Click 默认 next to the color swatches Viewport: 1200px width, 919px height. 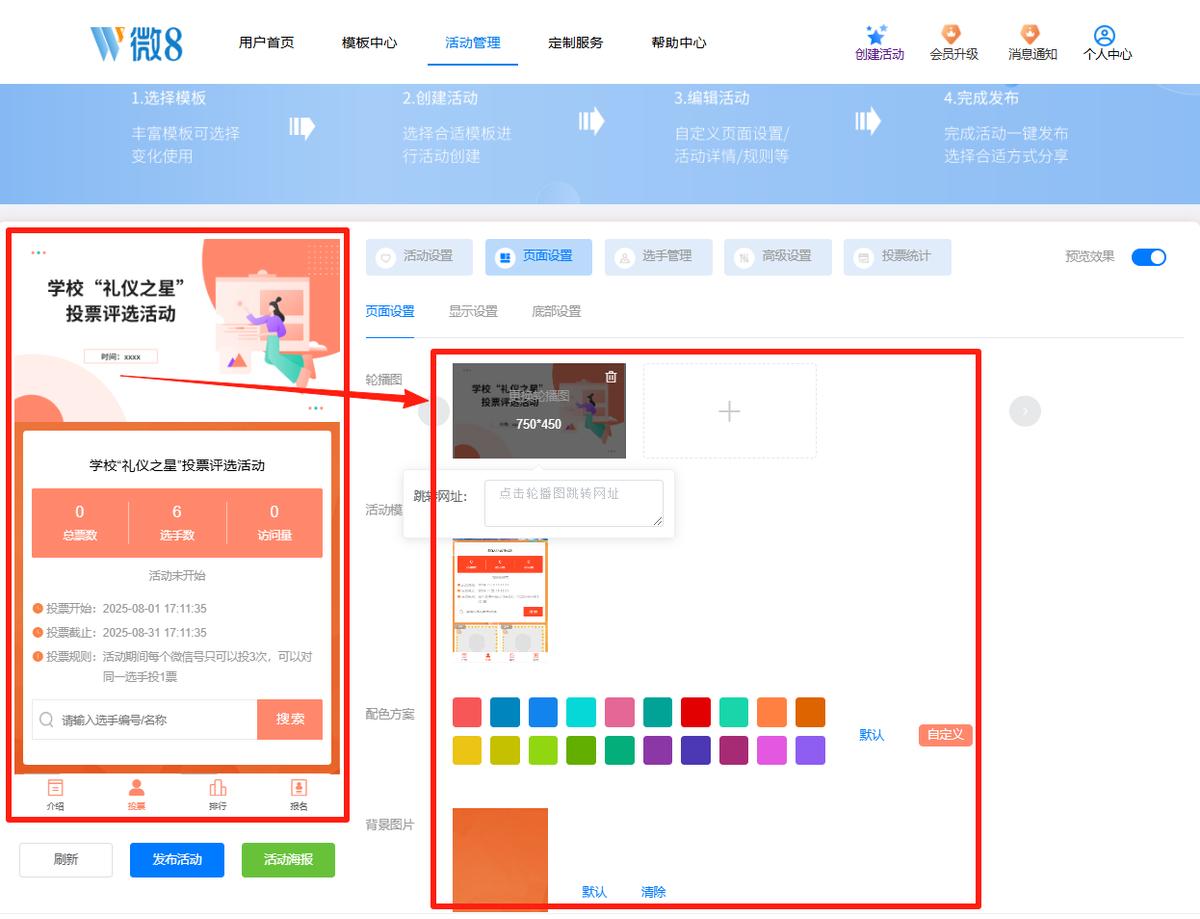(872, 735)
